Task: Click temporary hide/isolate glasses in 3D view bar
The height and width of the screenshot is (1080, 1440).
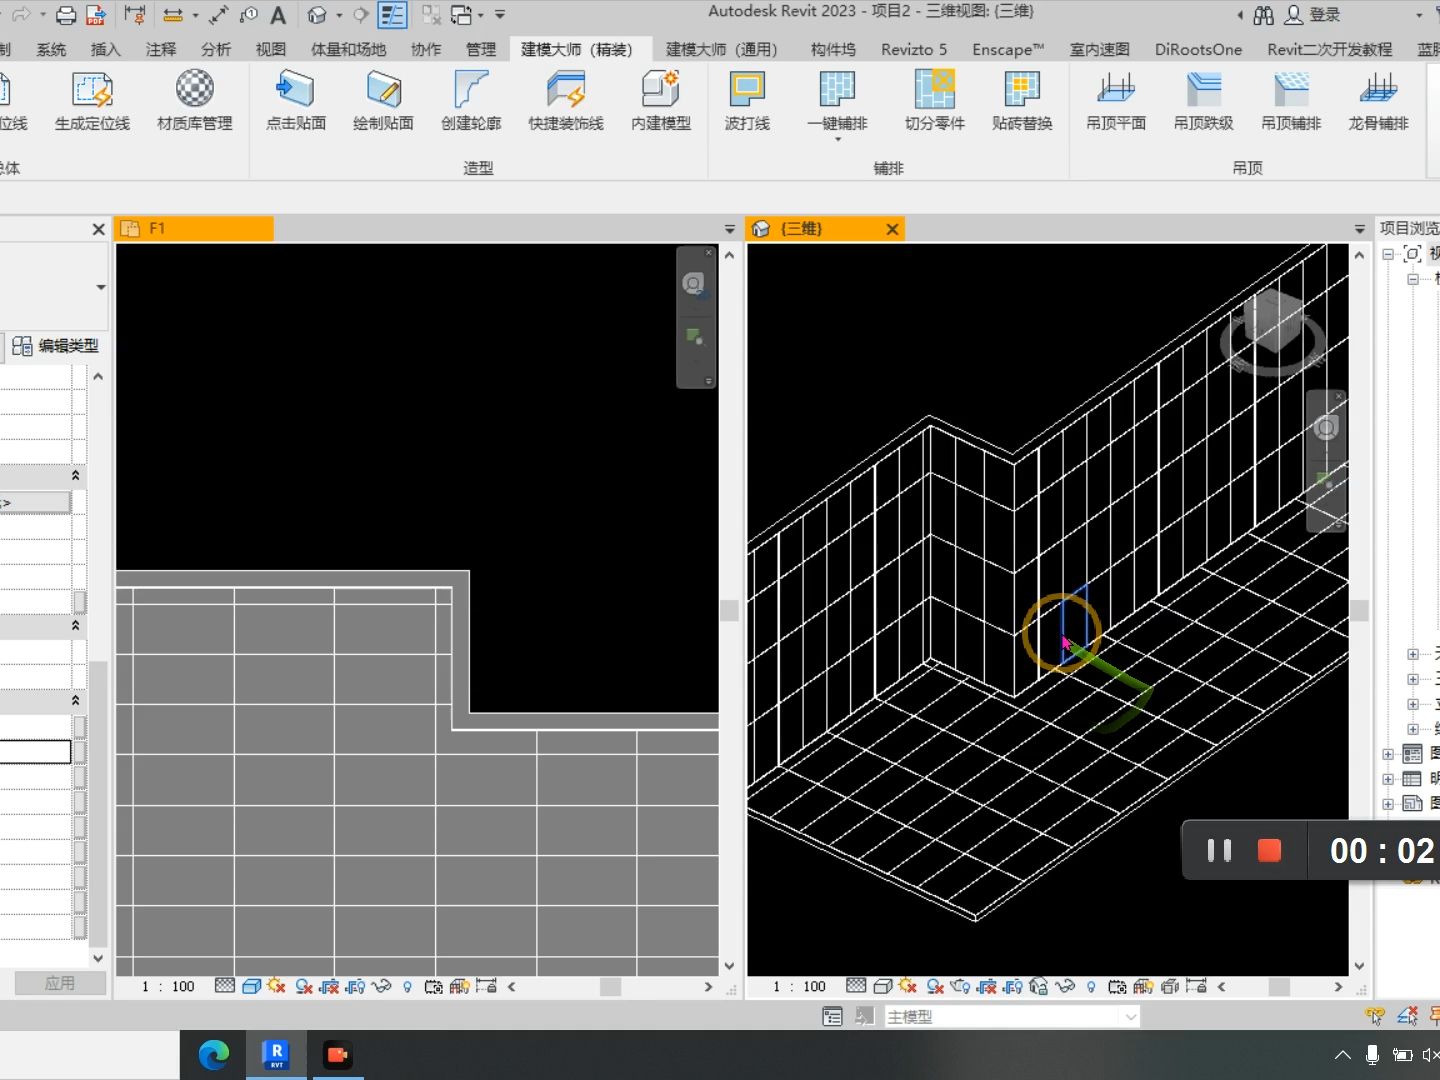Action: (x=1065, y=986)
